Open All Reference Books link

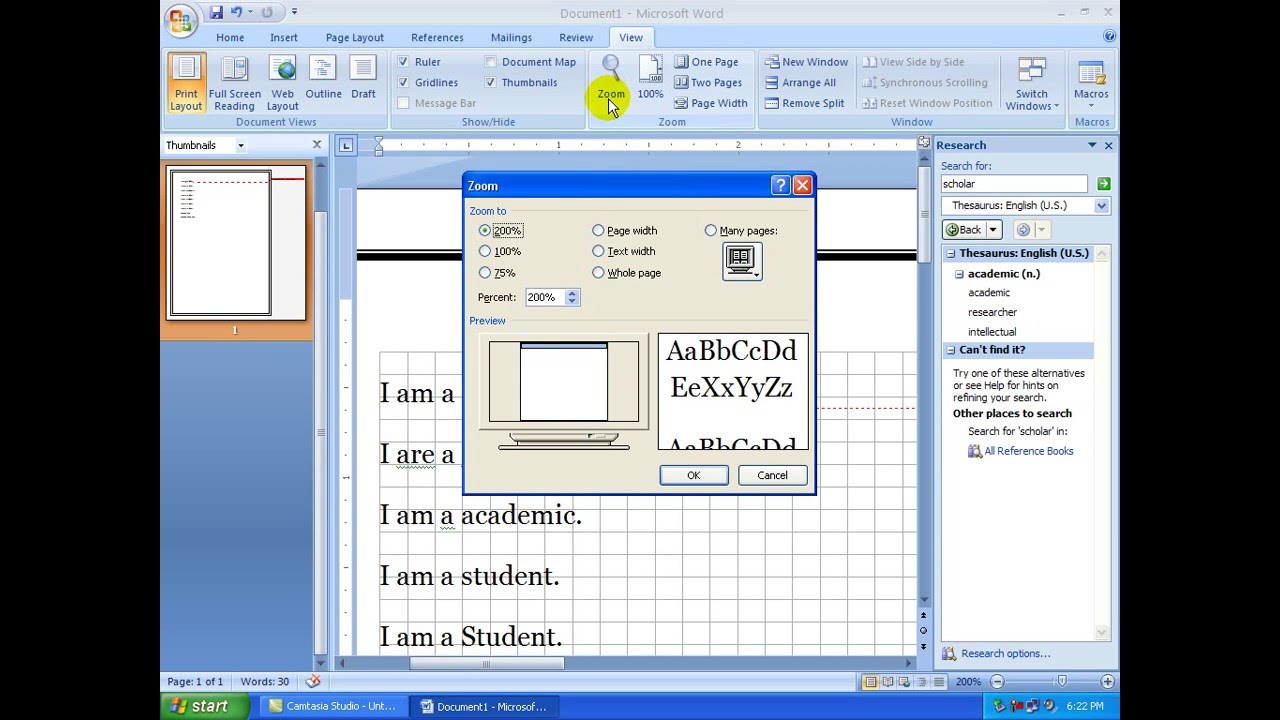click(x=1028, y=452)
